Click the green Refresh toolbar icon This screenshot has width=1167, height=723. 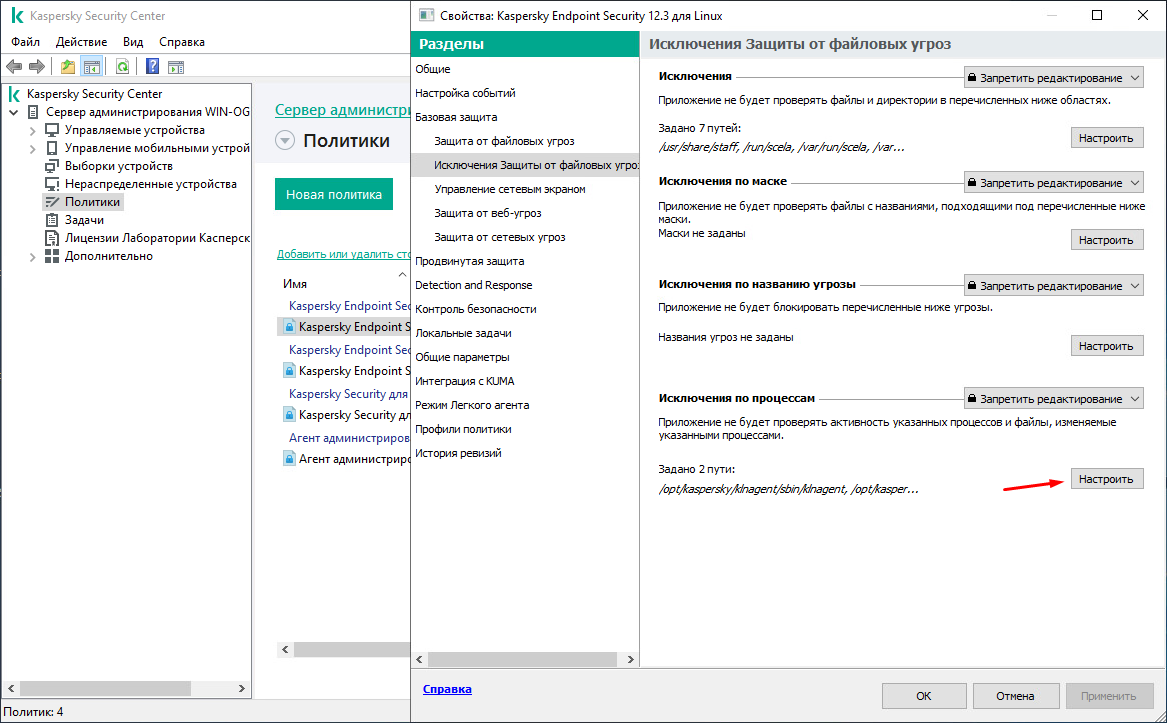tap(122, 67)
